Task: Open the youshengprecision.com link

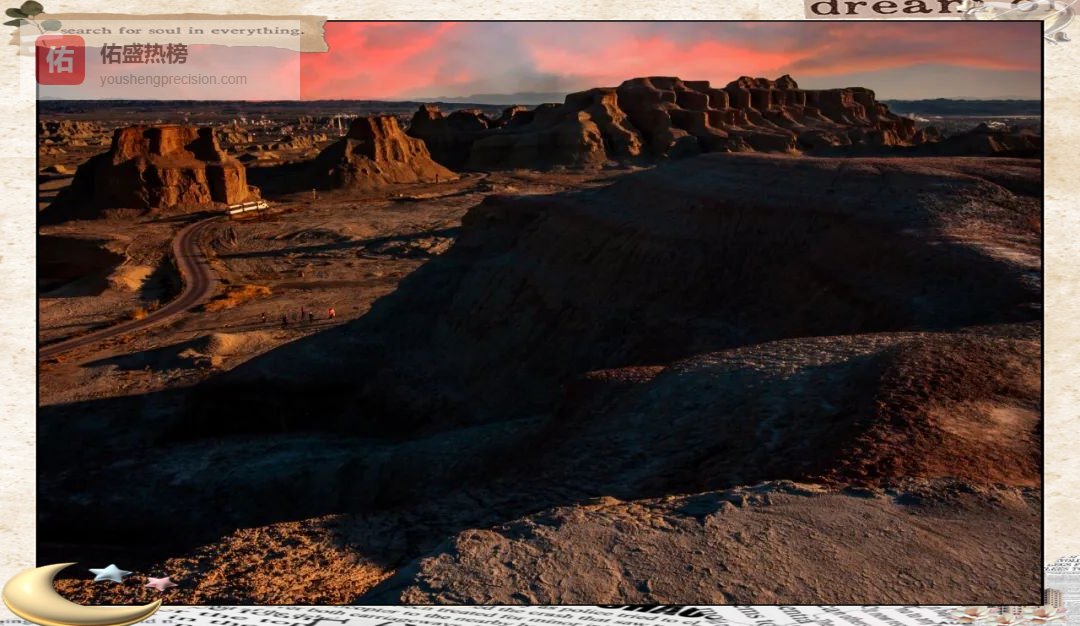Action: pos(173,80)
